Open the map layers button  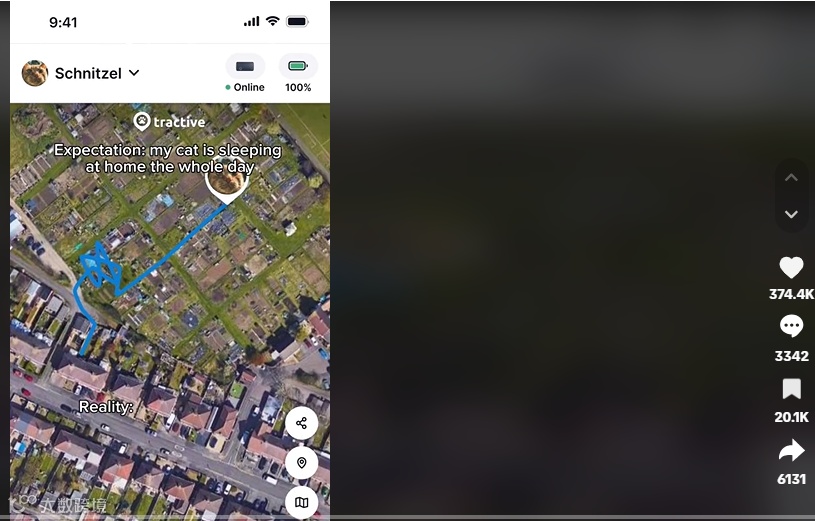tap(301, 502)
